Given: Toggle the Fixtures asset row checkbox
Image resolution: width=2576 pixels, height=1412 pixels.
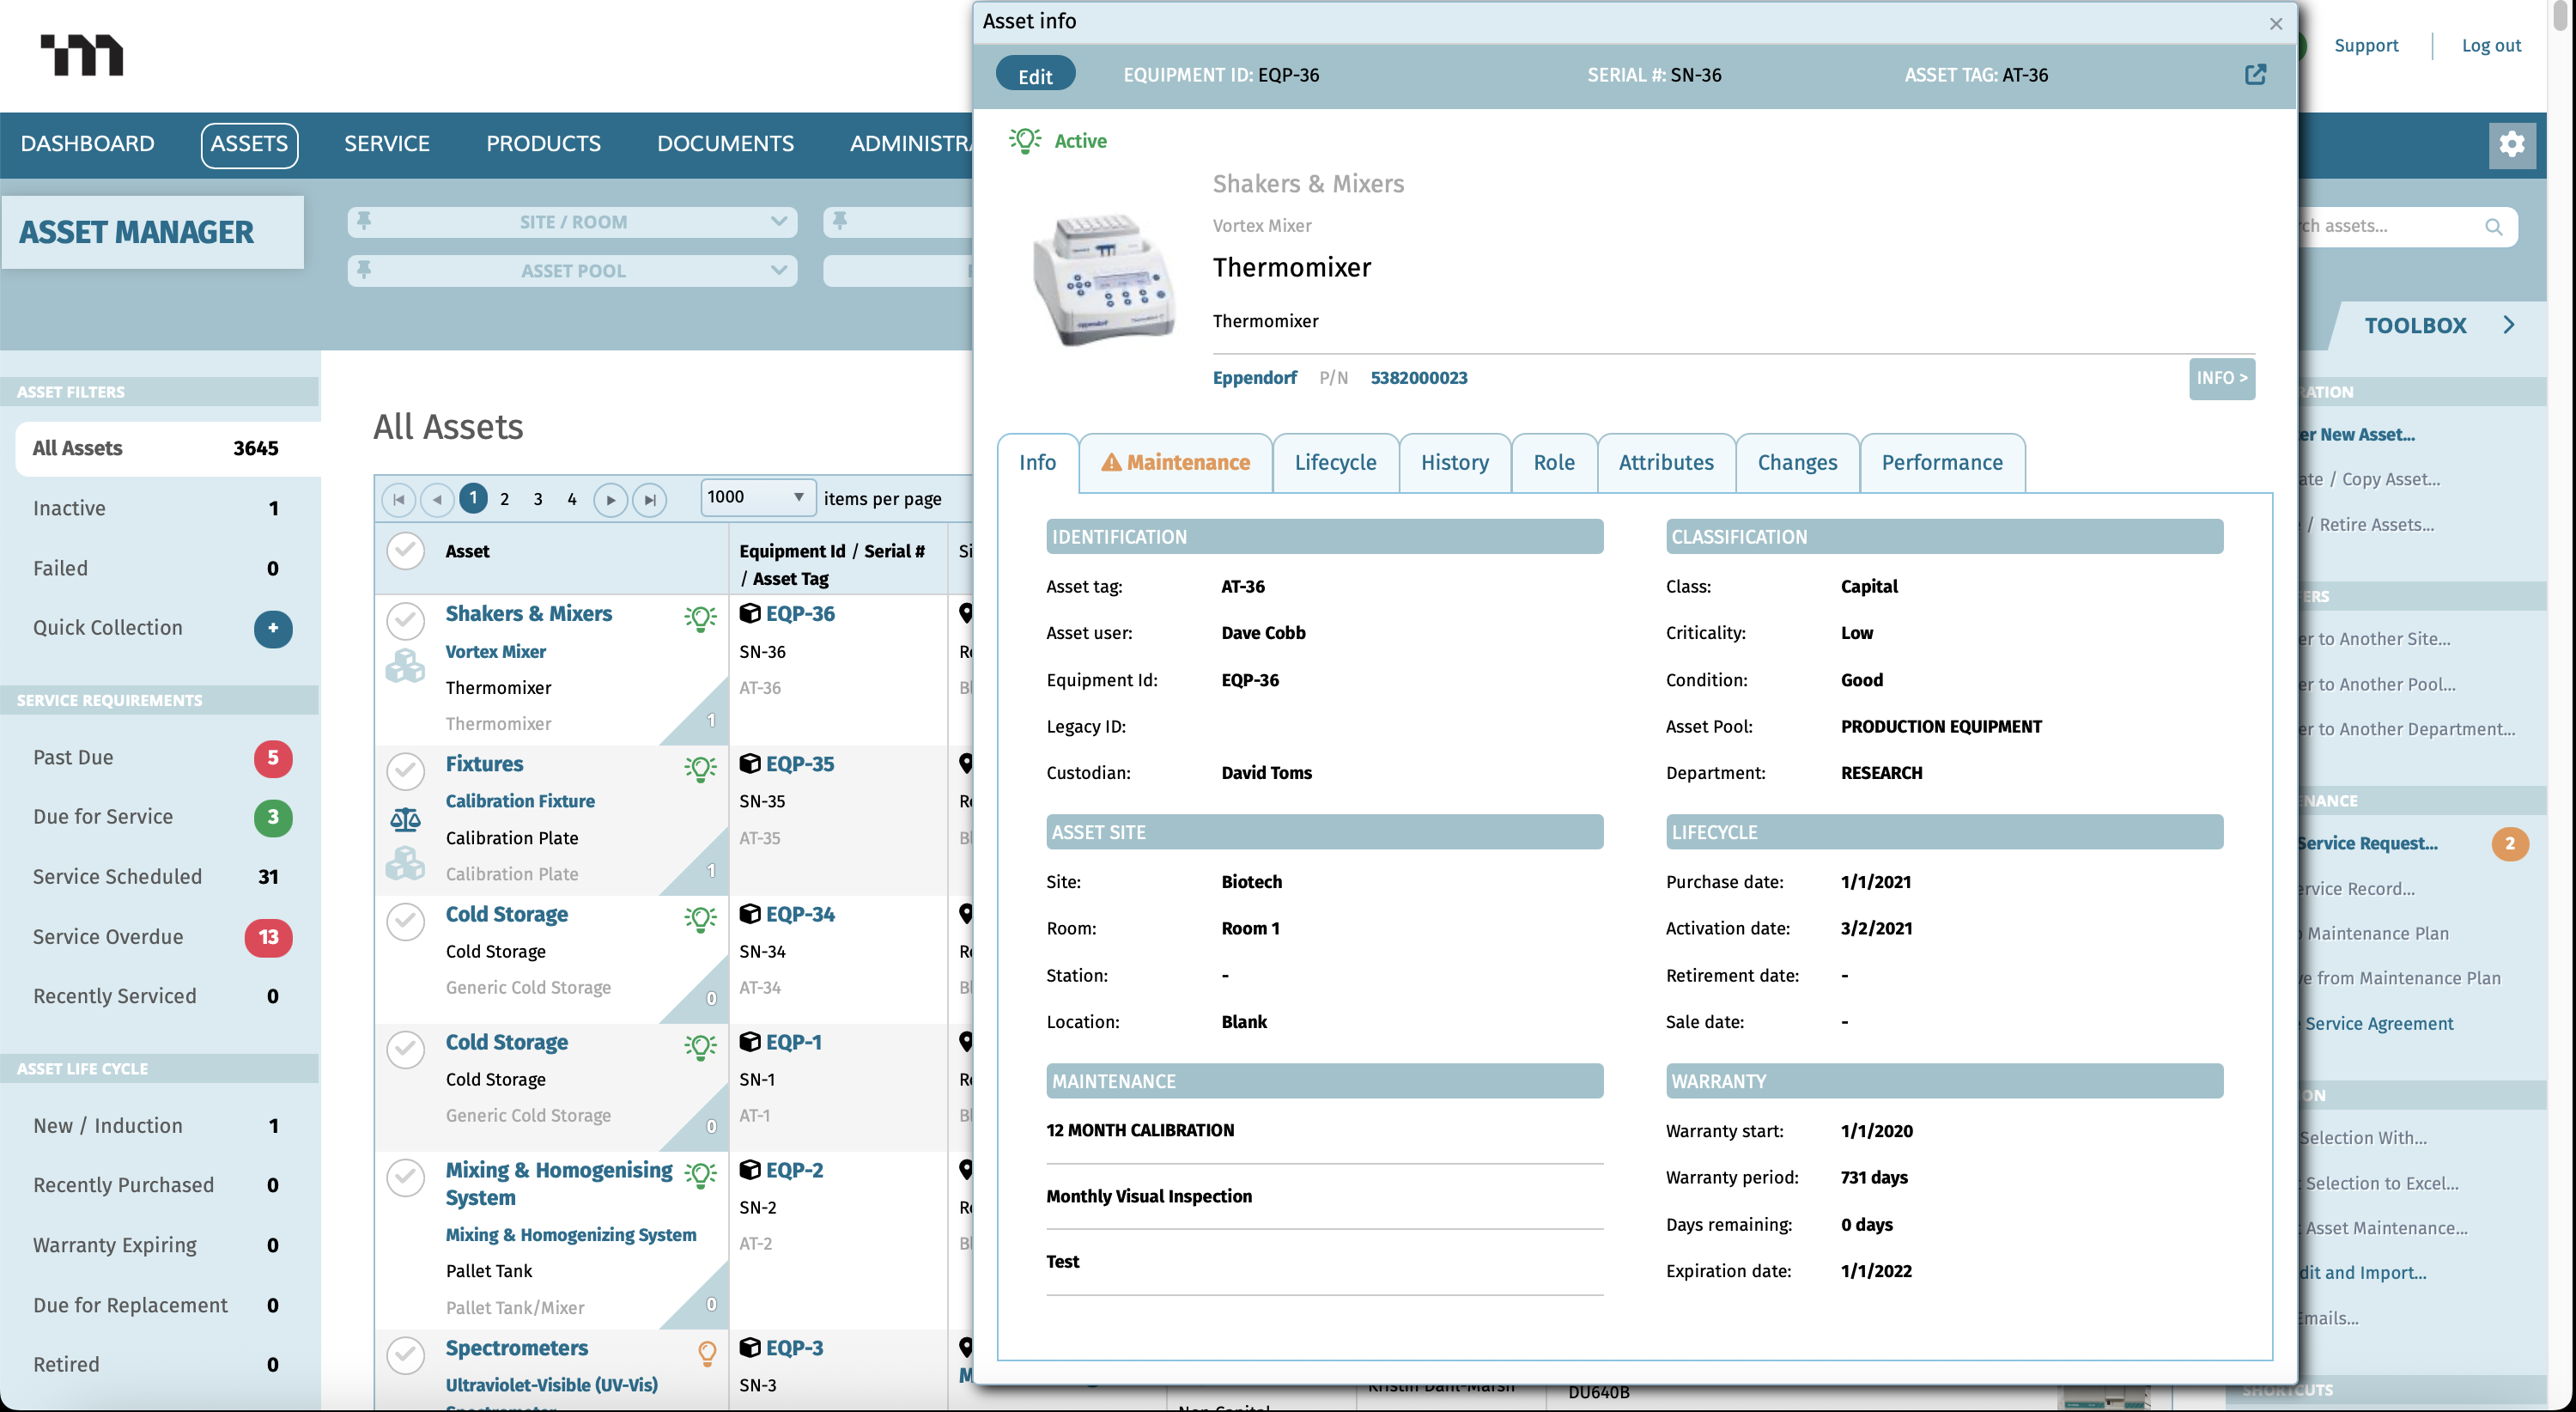Looking at the screenshot, I should 405,771.
